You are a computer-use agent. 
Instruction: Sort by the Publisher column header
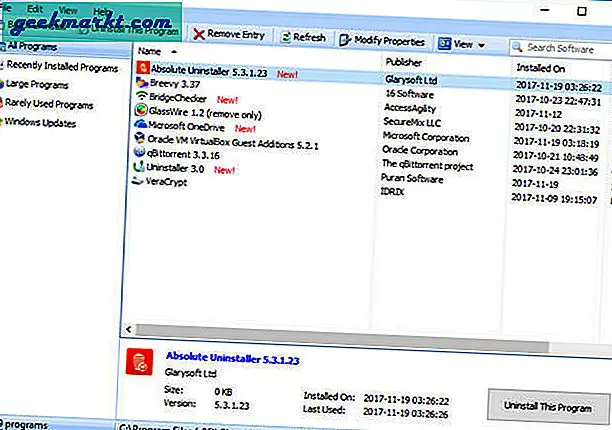[403, 62]
